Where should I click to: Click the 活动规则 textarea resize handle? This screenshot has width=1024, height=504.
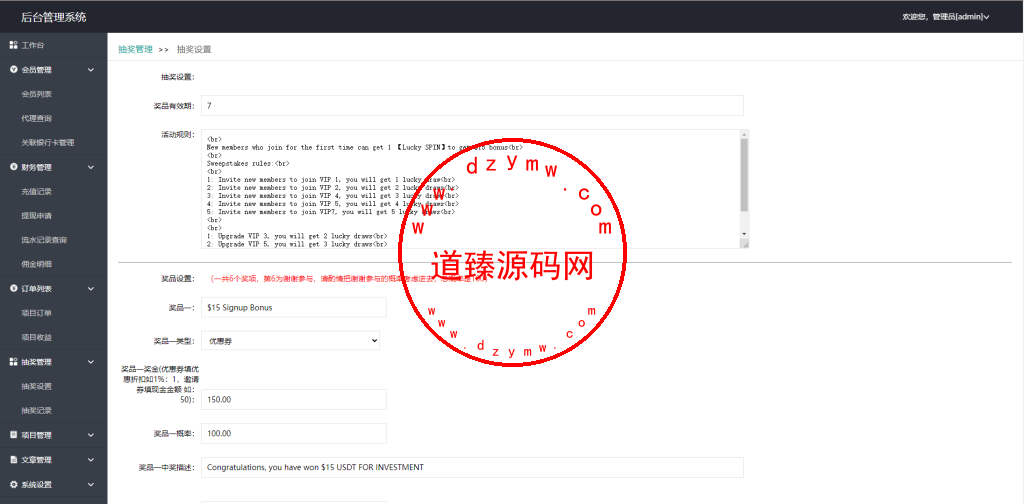744,244
